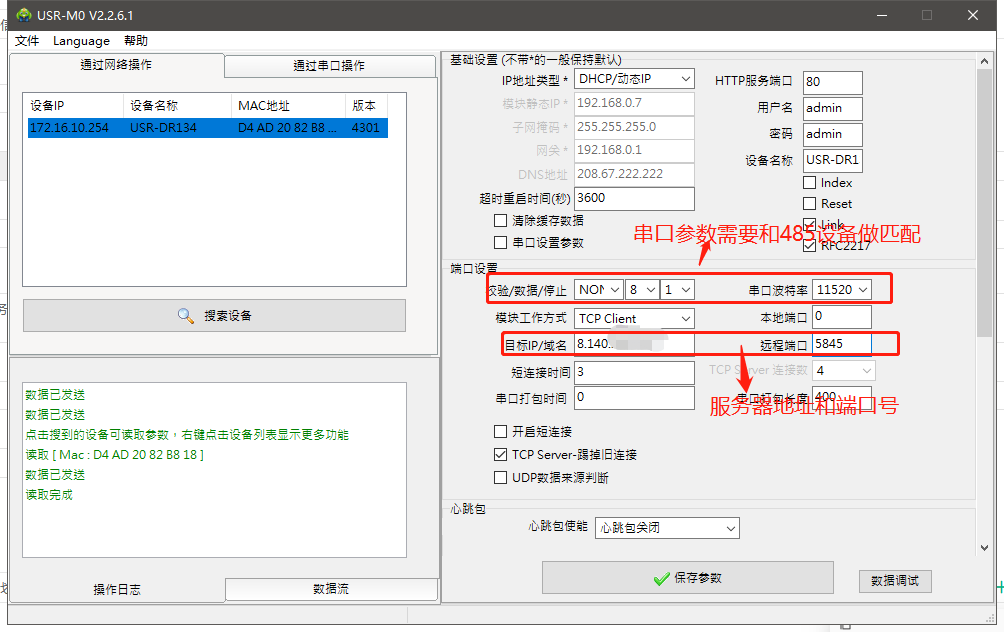The height and width of the screenshot is (632, 1004).
Task: Enable the 开启短连接 checkbox
Action: 501,432
